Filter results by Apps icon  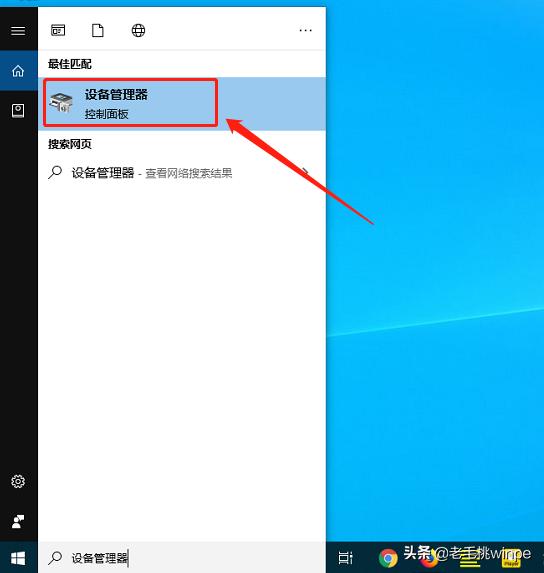(58, 30)
